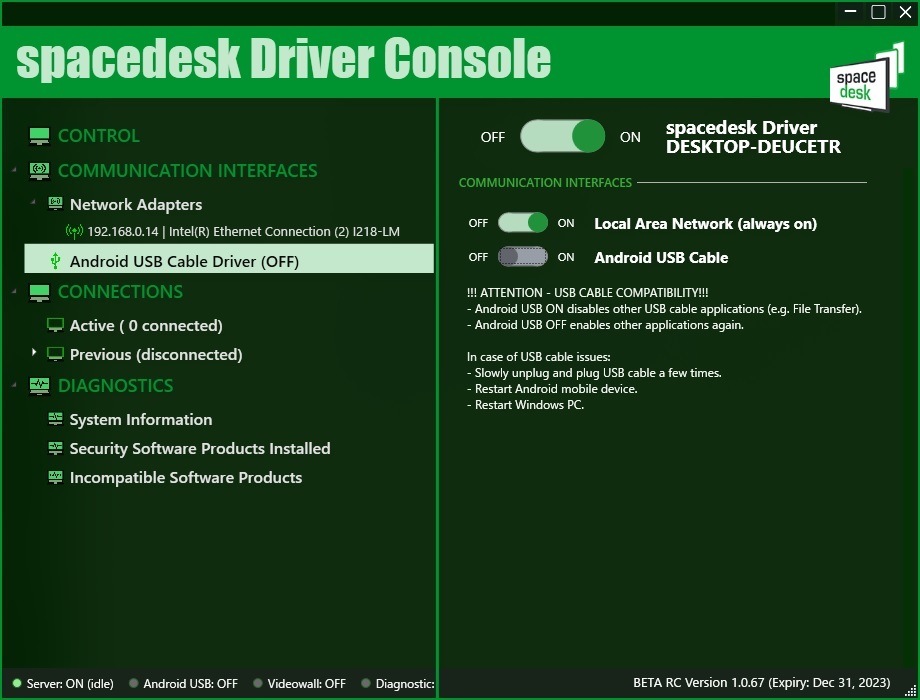Click the Android USB Cable label
Image resolution: width=920 pixels, height=700 pixels.
[661, 258]
